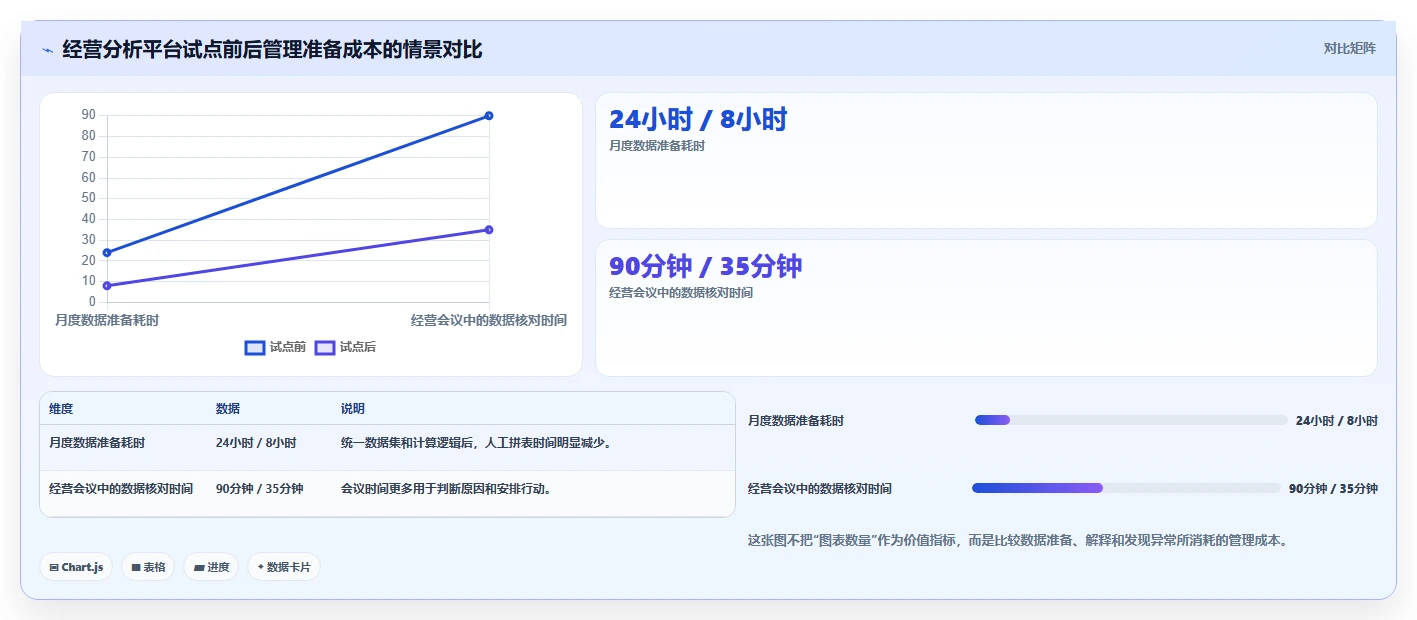The height and width of the screenshot is (620, 1417).
Task: Click the footnote about 图表数量 value indicator
Action: coord(1018,540)
